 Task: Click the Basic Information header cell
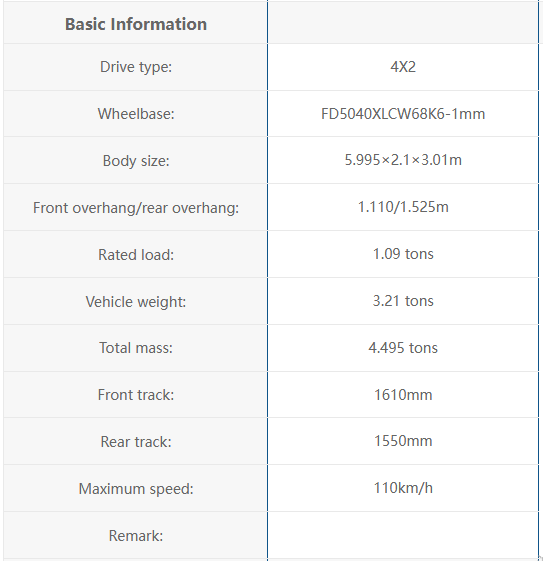136,24
